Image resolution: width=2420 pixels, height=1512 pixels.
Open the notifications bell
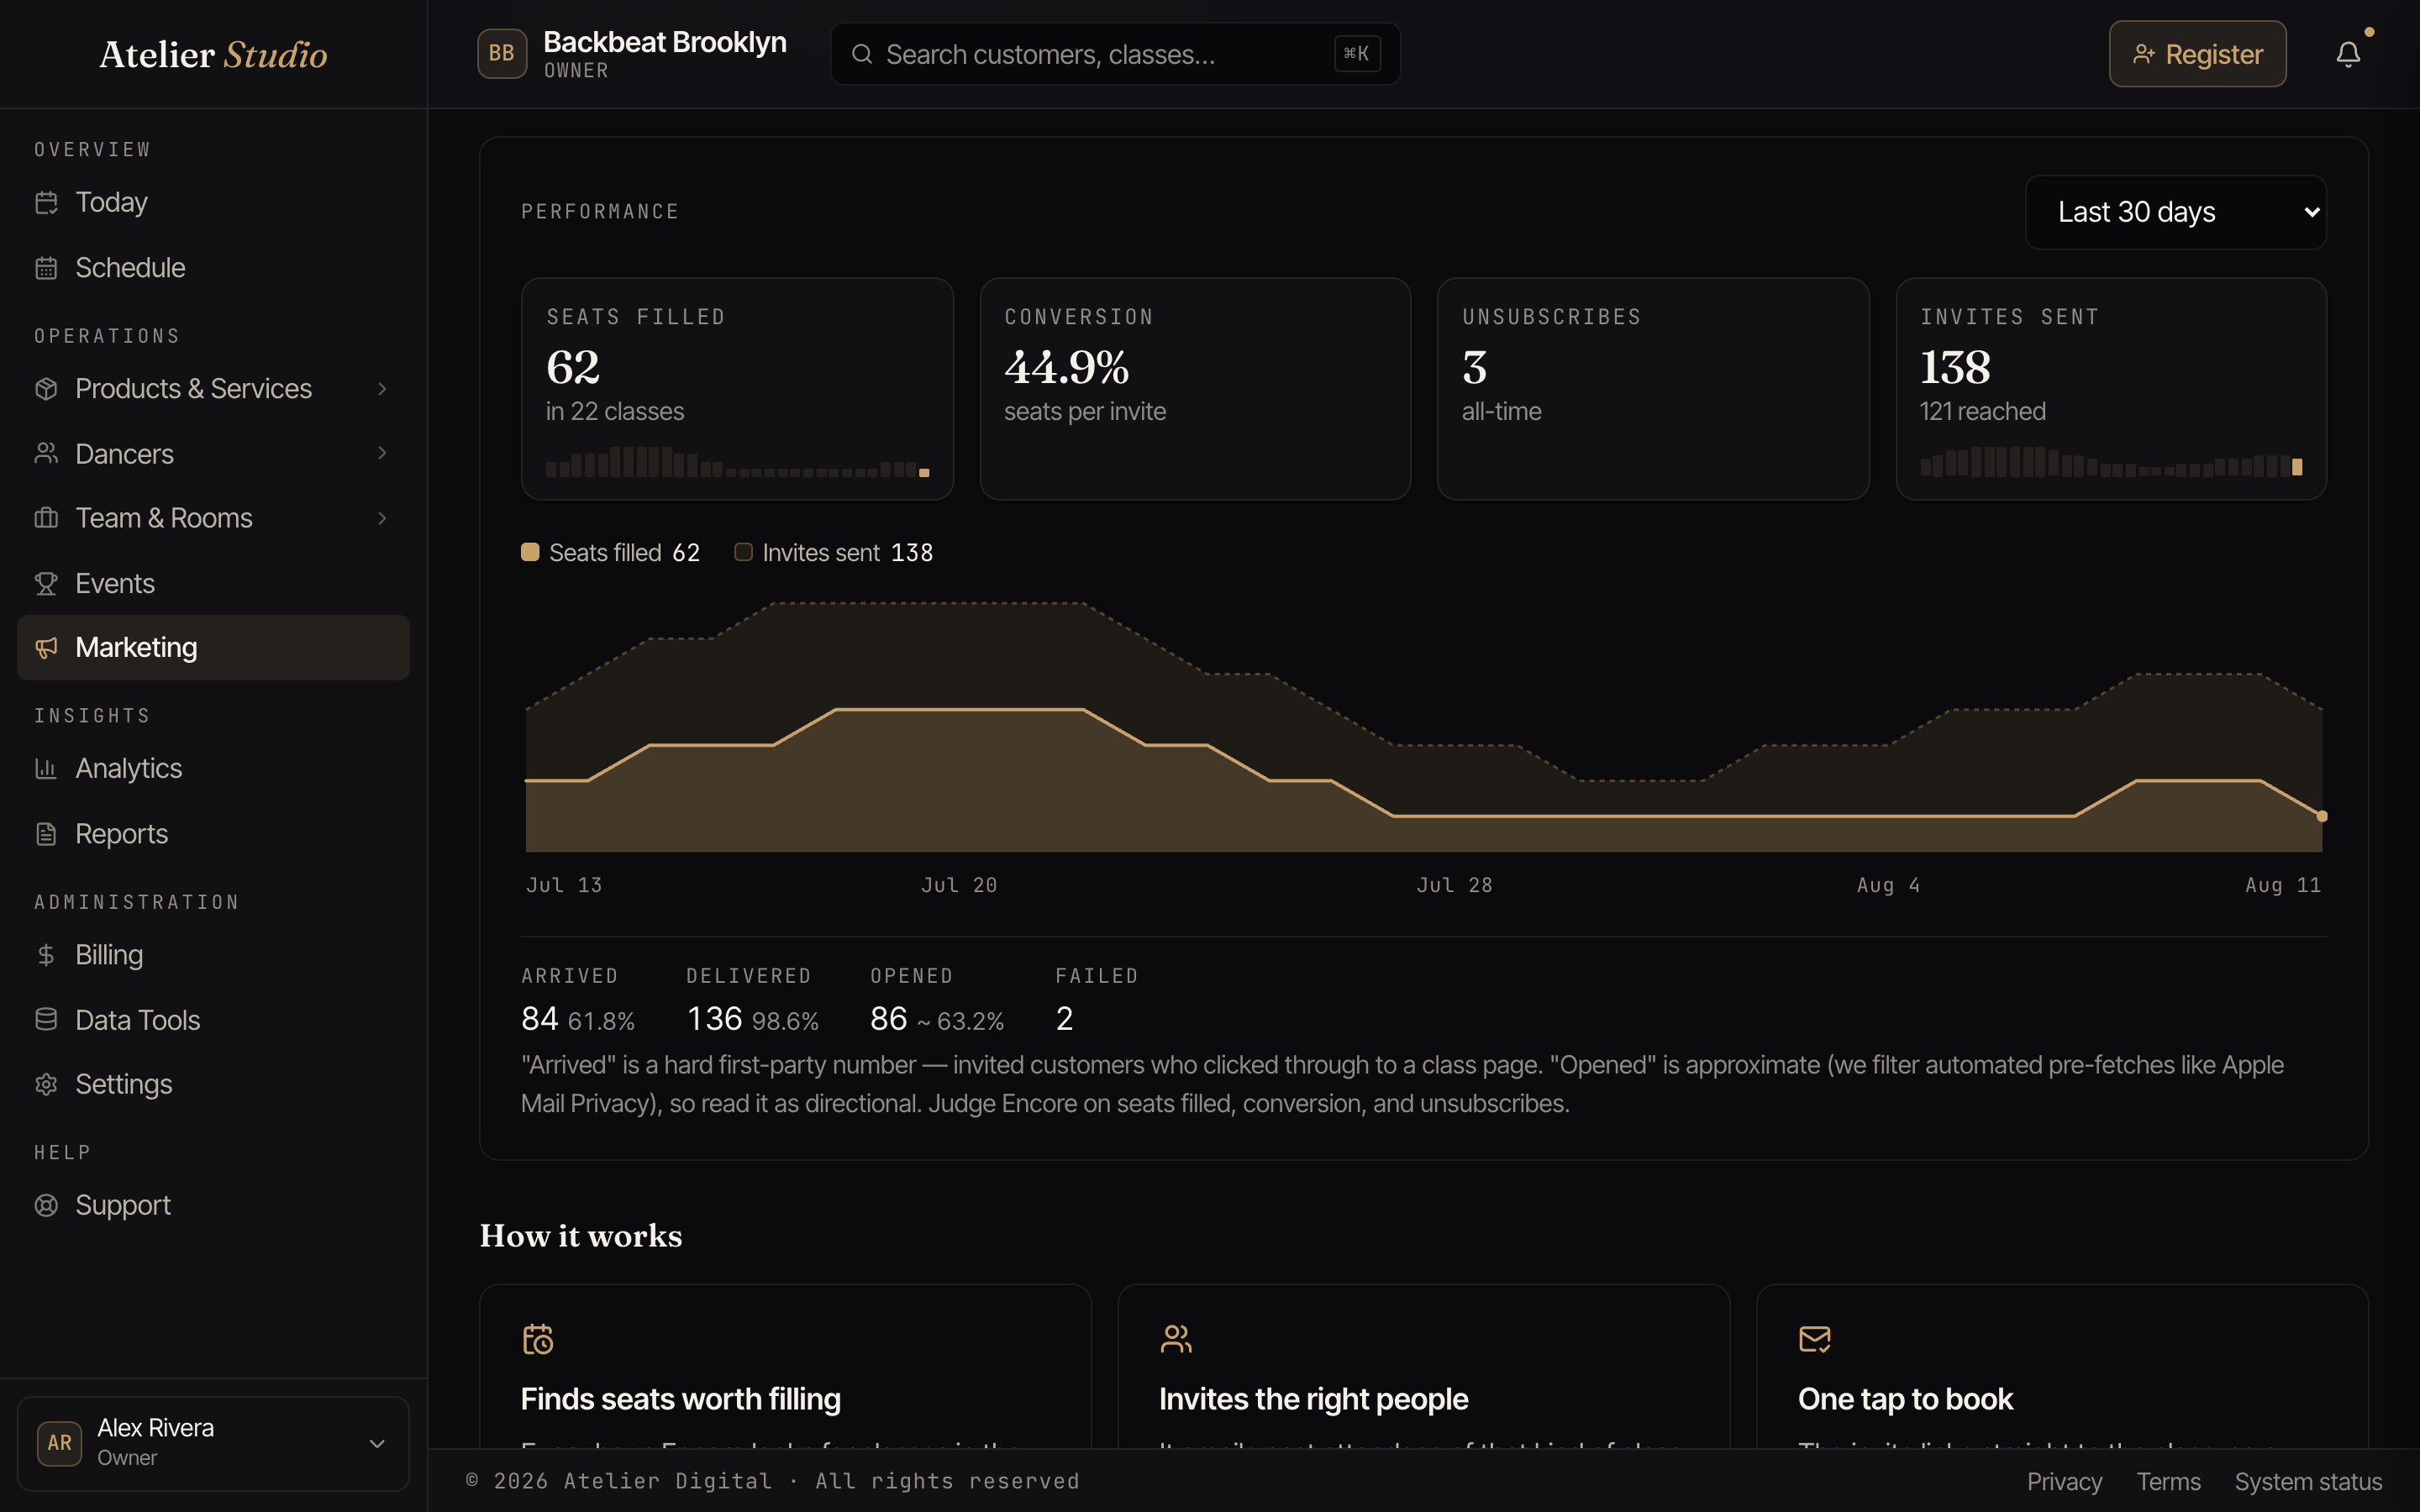tap(2348, 54)
